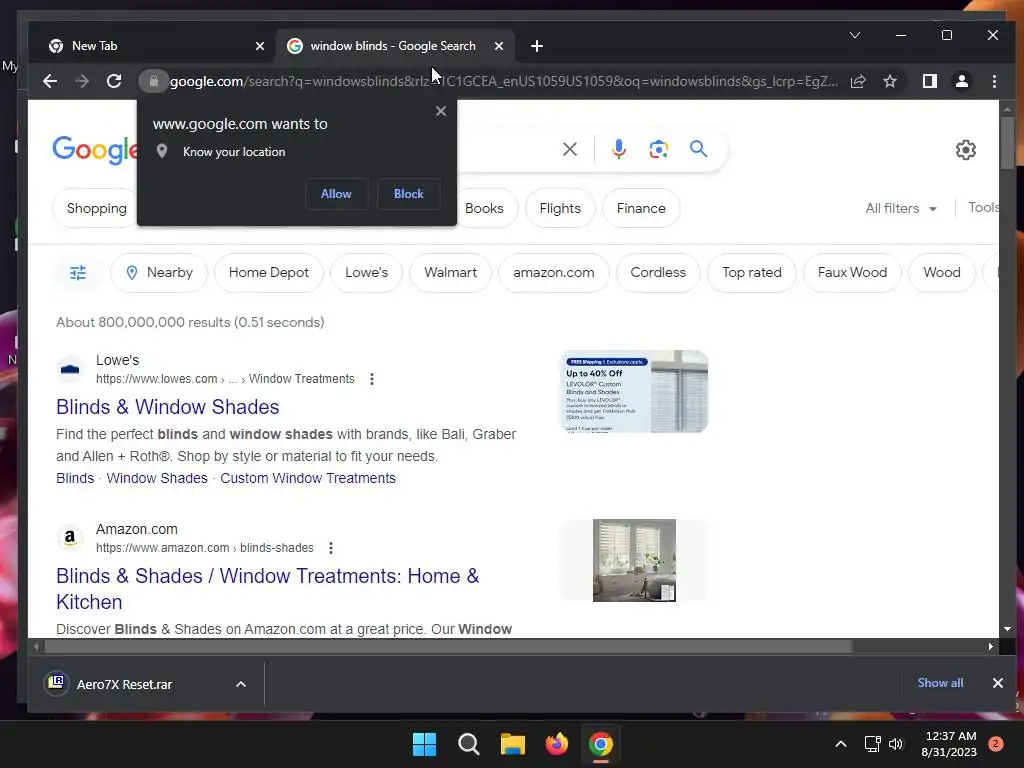The height and width of the screenshot is (768, 1024).
Task: Search by voice microphone icon
Action: 618,149
